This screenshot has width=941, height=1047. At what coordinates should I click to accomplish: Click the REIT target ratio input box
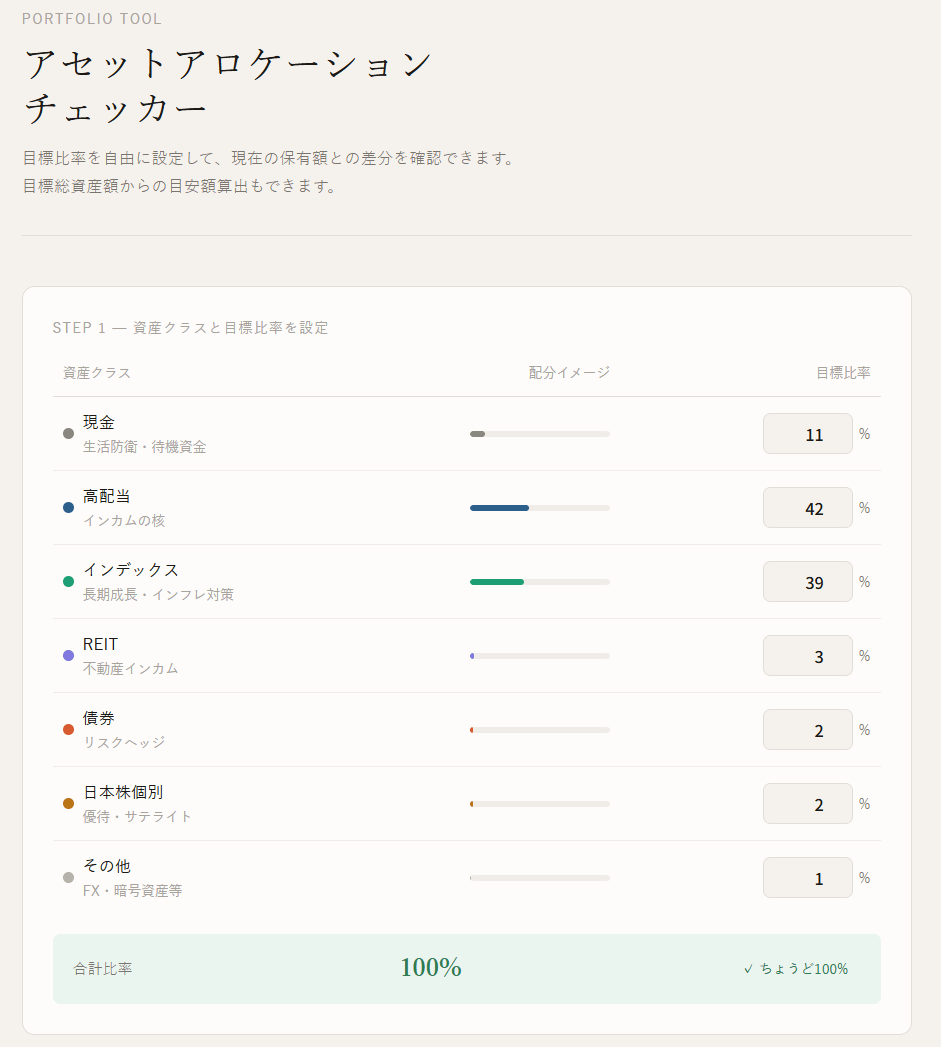coord(807,656)
